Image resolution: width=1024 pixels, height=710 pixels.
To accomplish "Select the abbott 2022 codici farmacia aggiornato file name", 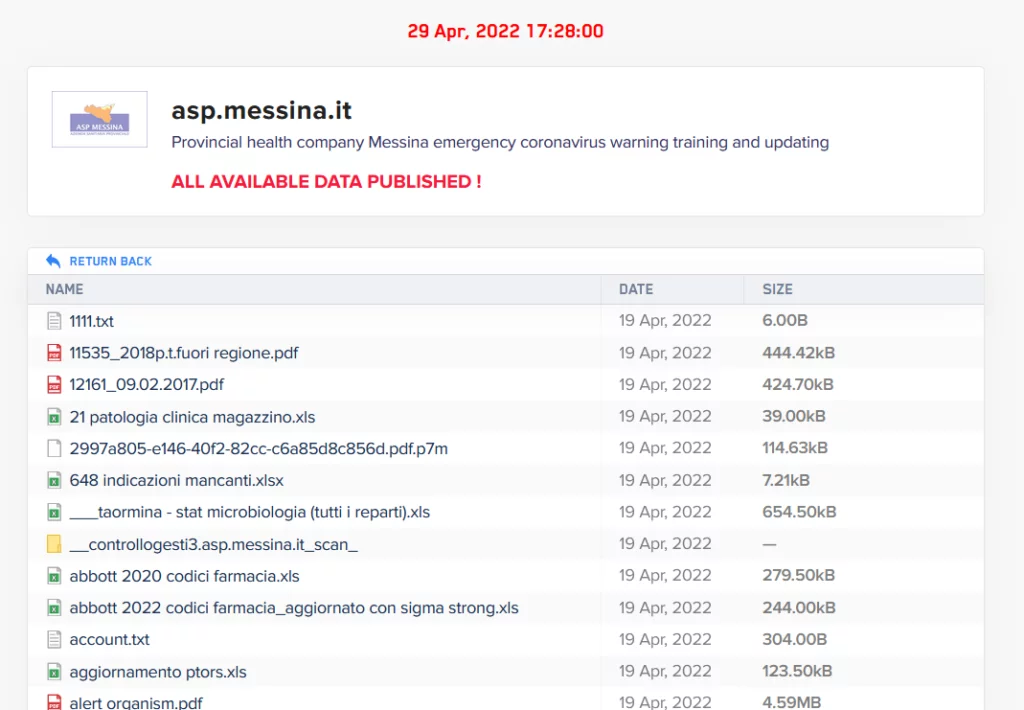I will point(293,608).
